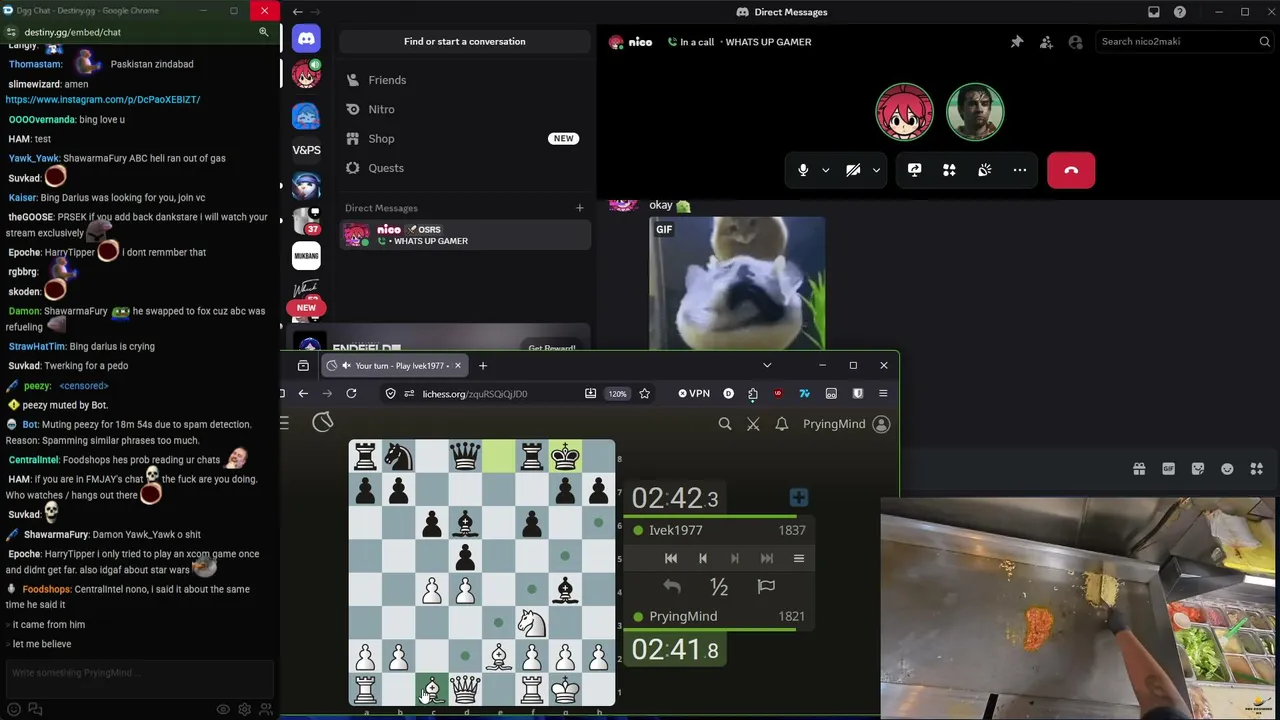
Task: Open the Lichess board menu
Action: pos(799,558)
